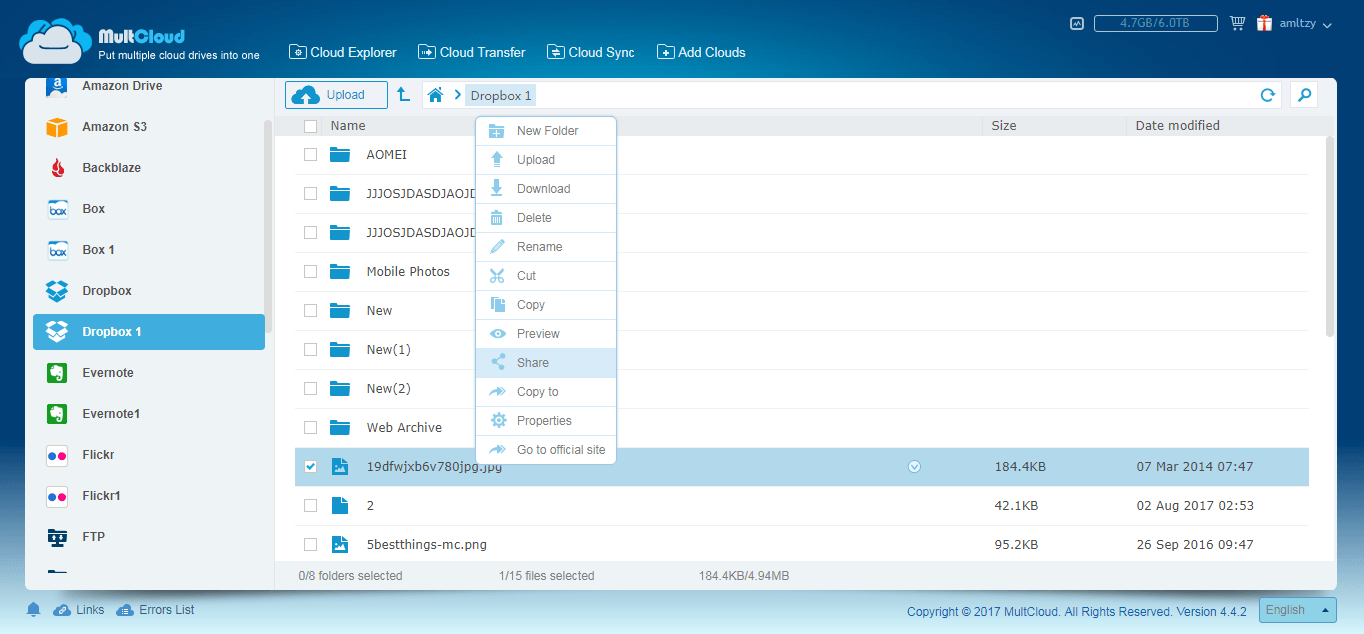Choose Go to official site
The height and width of the screenshot is (634, 1364).
coord(546,450)
